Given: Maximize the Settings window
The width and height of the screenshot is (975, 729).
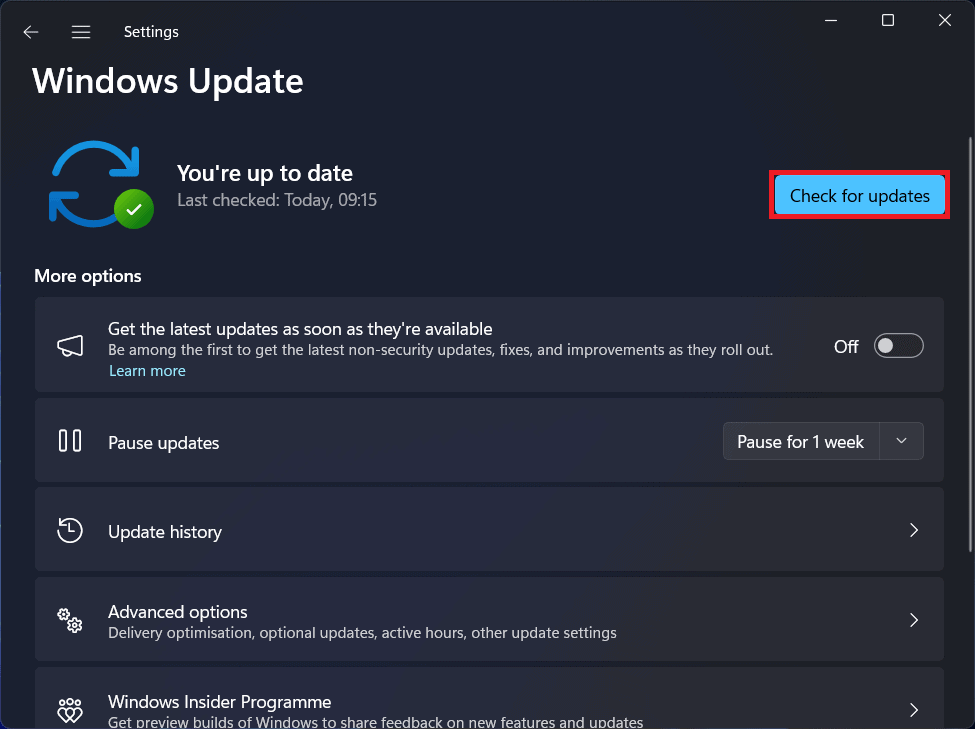Looking at the screenshot, I should point(888,21).
